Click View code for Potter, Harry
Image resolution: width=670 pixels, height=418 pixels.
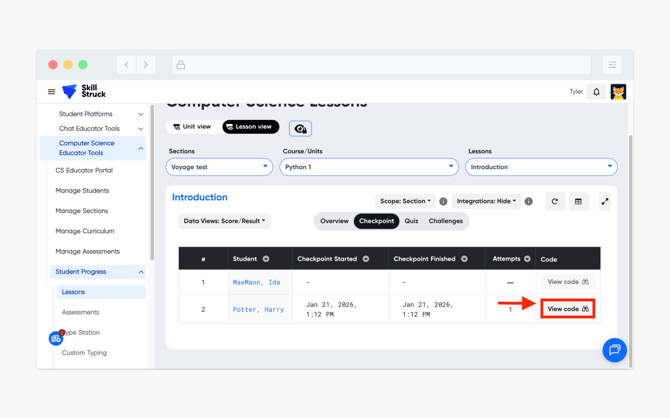[x=567, y=309]
